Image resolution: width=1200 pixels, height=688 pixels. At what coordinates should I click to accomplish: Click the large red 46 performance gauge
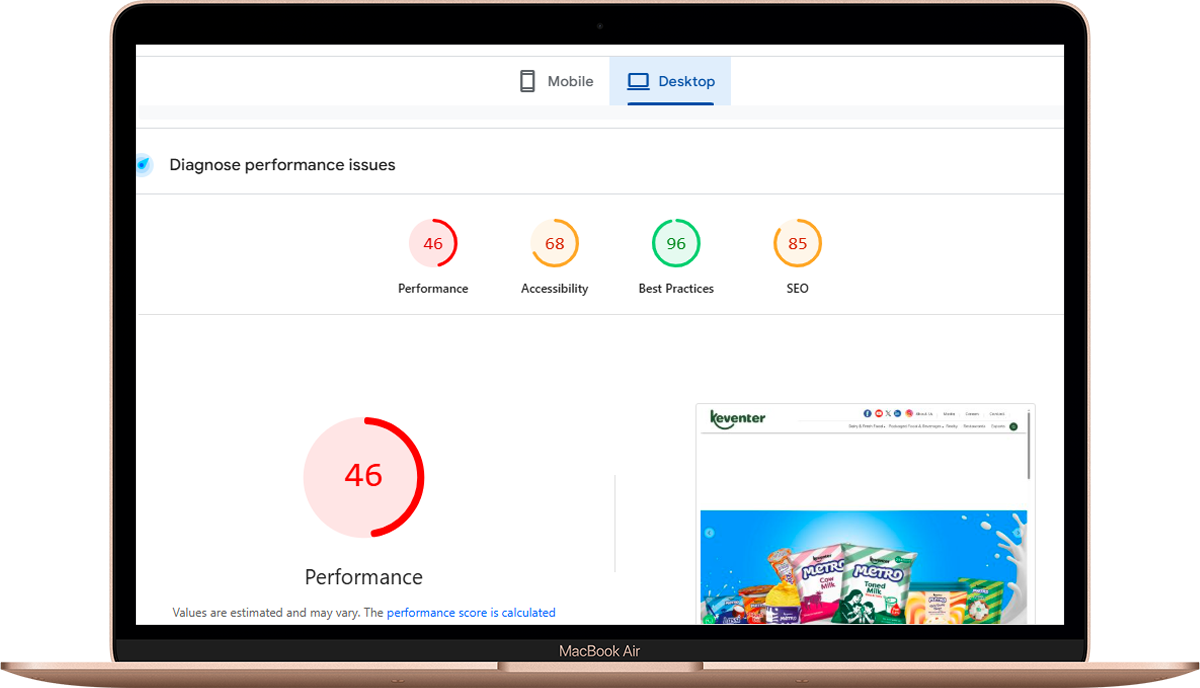coord(364,476)
